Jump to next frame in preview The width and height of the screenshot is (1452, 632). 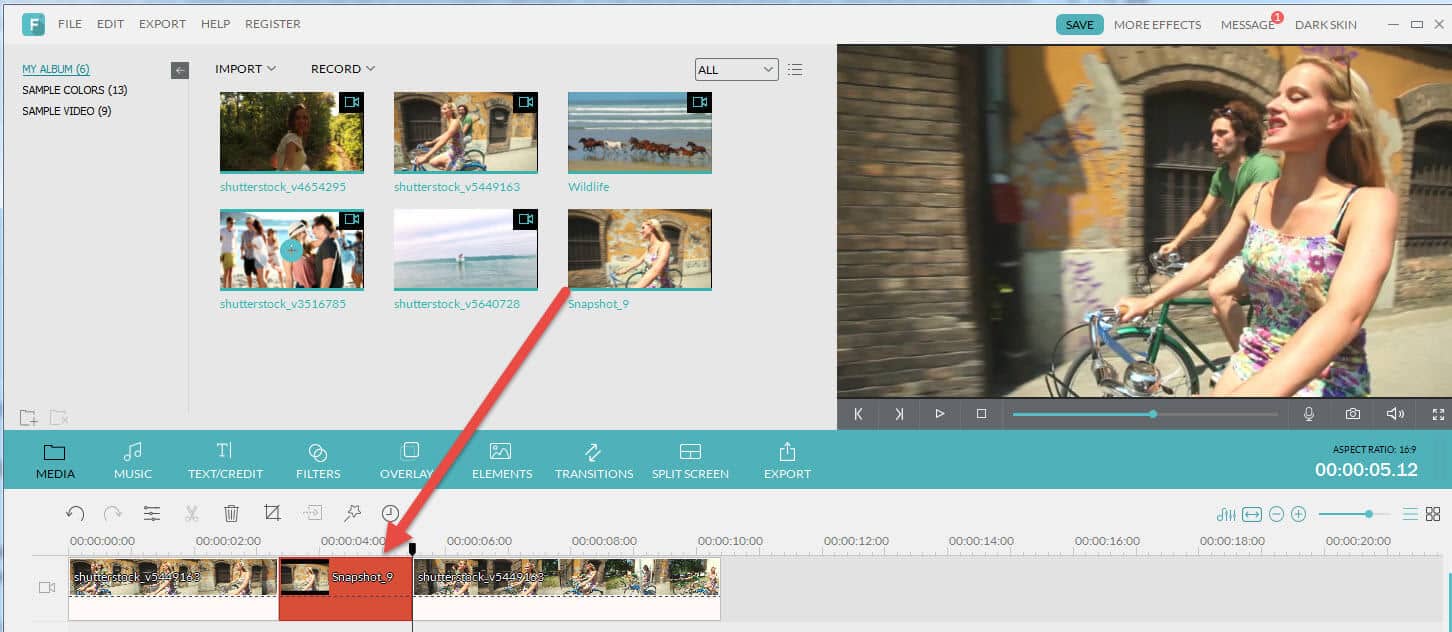899,414
